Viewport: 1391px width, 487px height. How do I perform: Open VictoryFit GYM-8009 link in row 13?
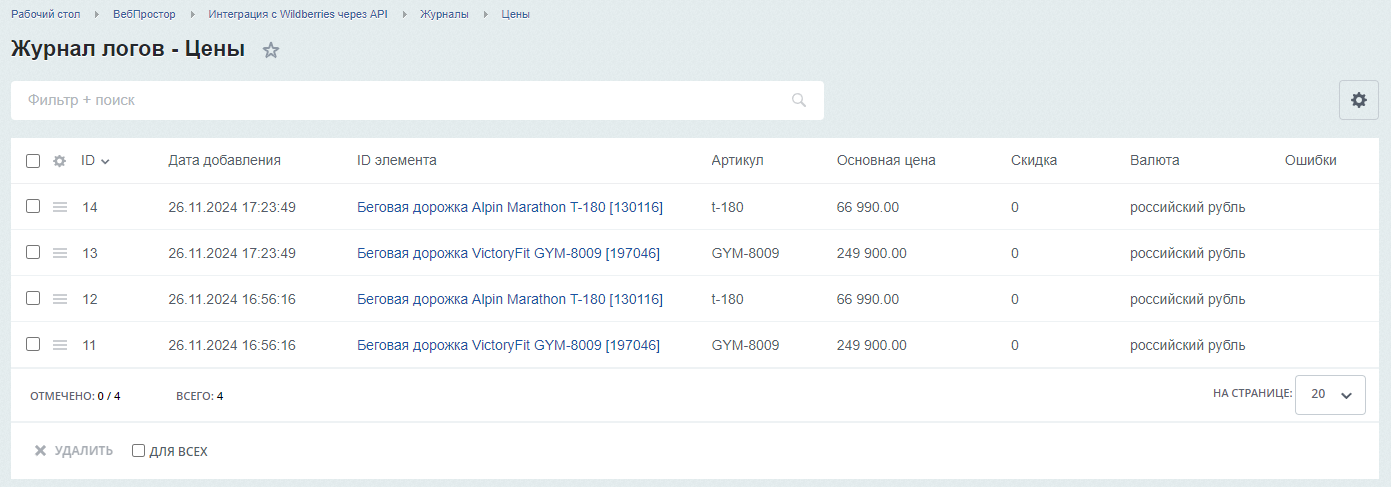tap(508, 253)
